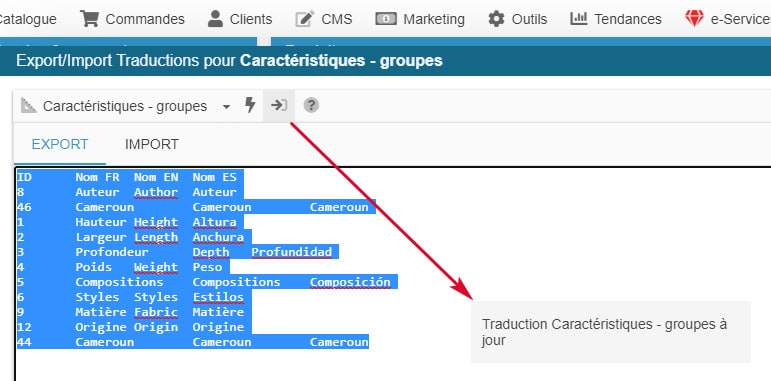Click the Marketing money icon

pos(386,19)
